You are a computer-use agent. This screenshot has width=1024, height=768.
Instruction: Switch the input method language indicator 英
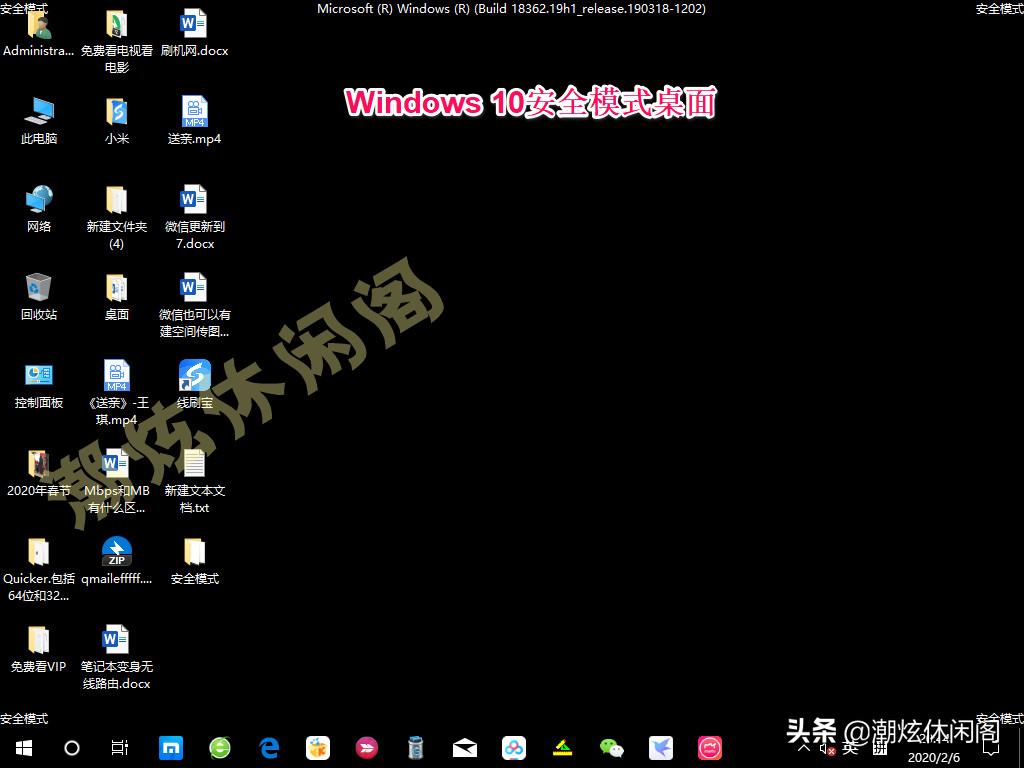(852, 750)
